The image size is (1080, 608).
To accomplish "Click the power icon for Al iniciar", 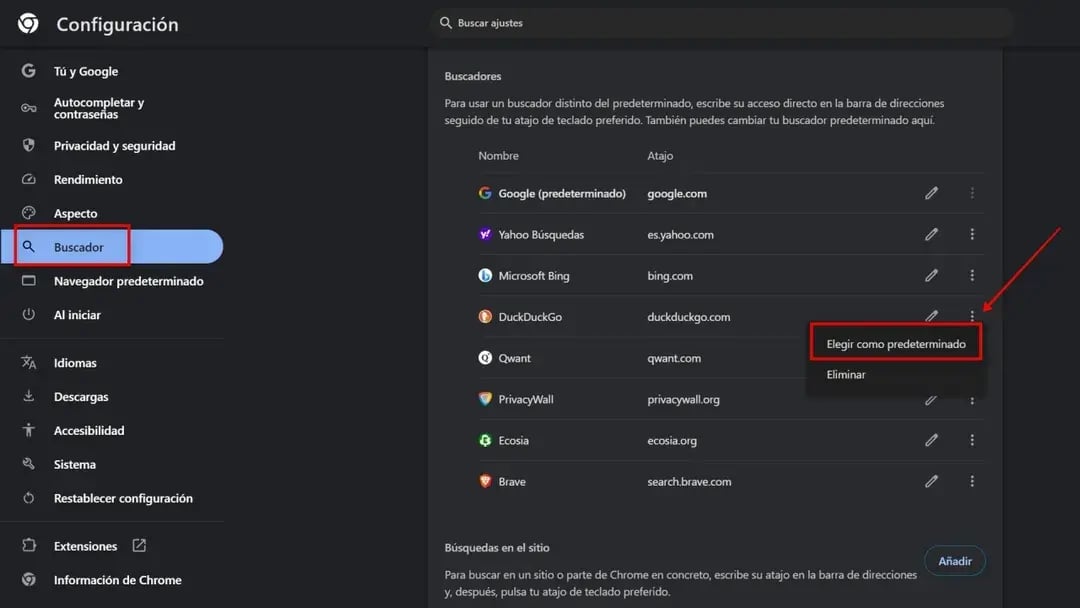I will (28, 314).
